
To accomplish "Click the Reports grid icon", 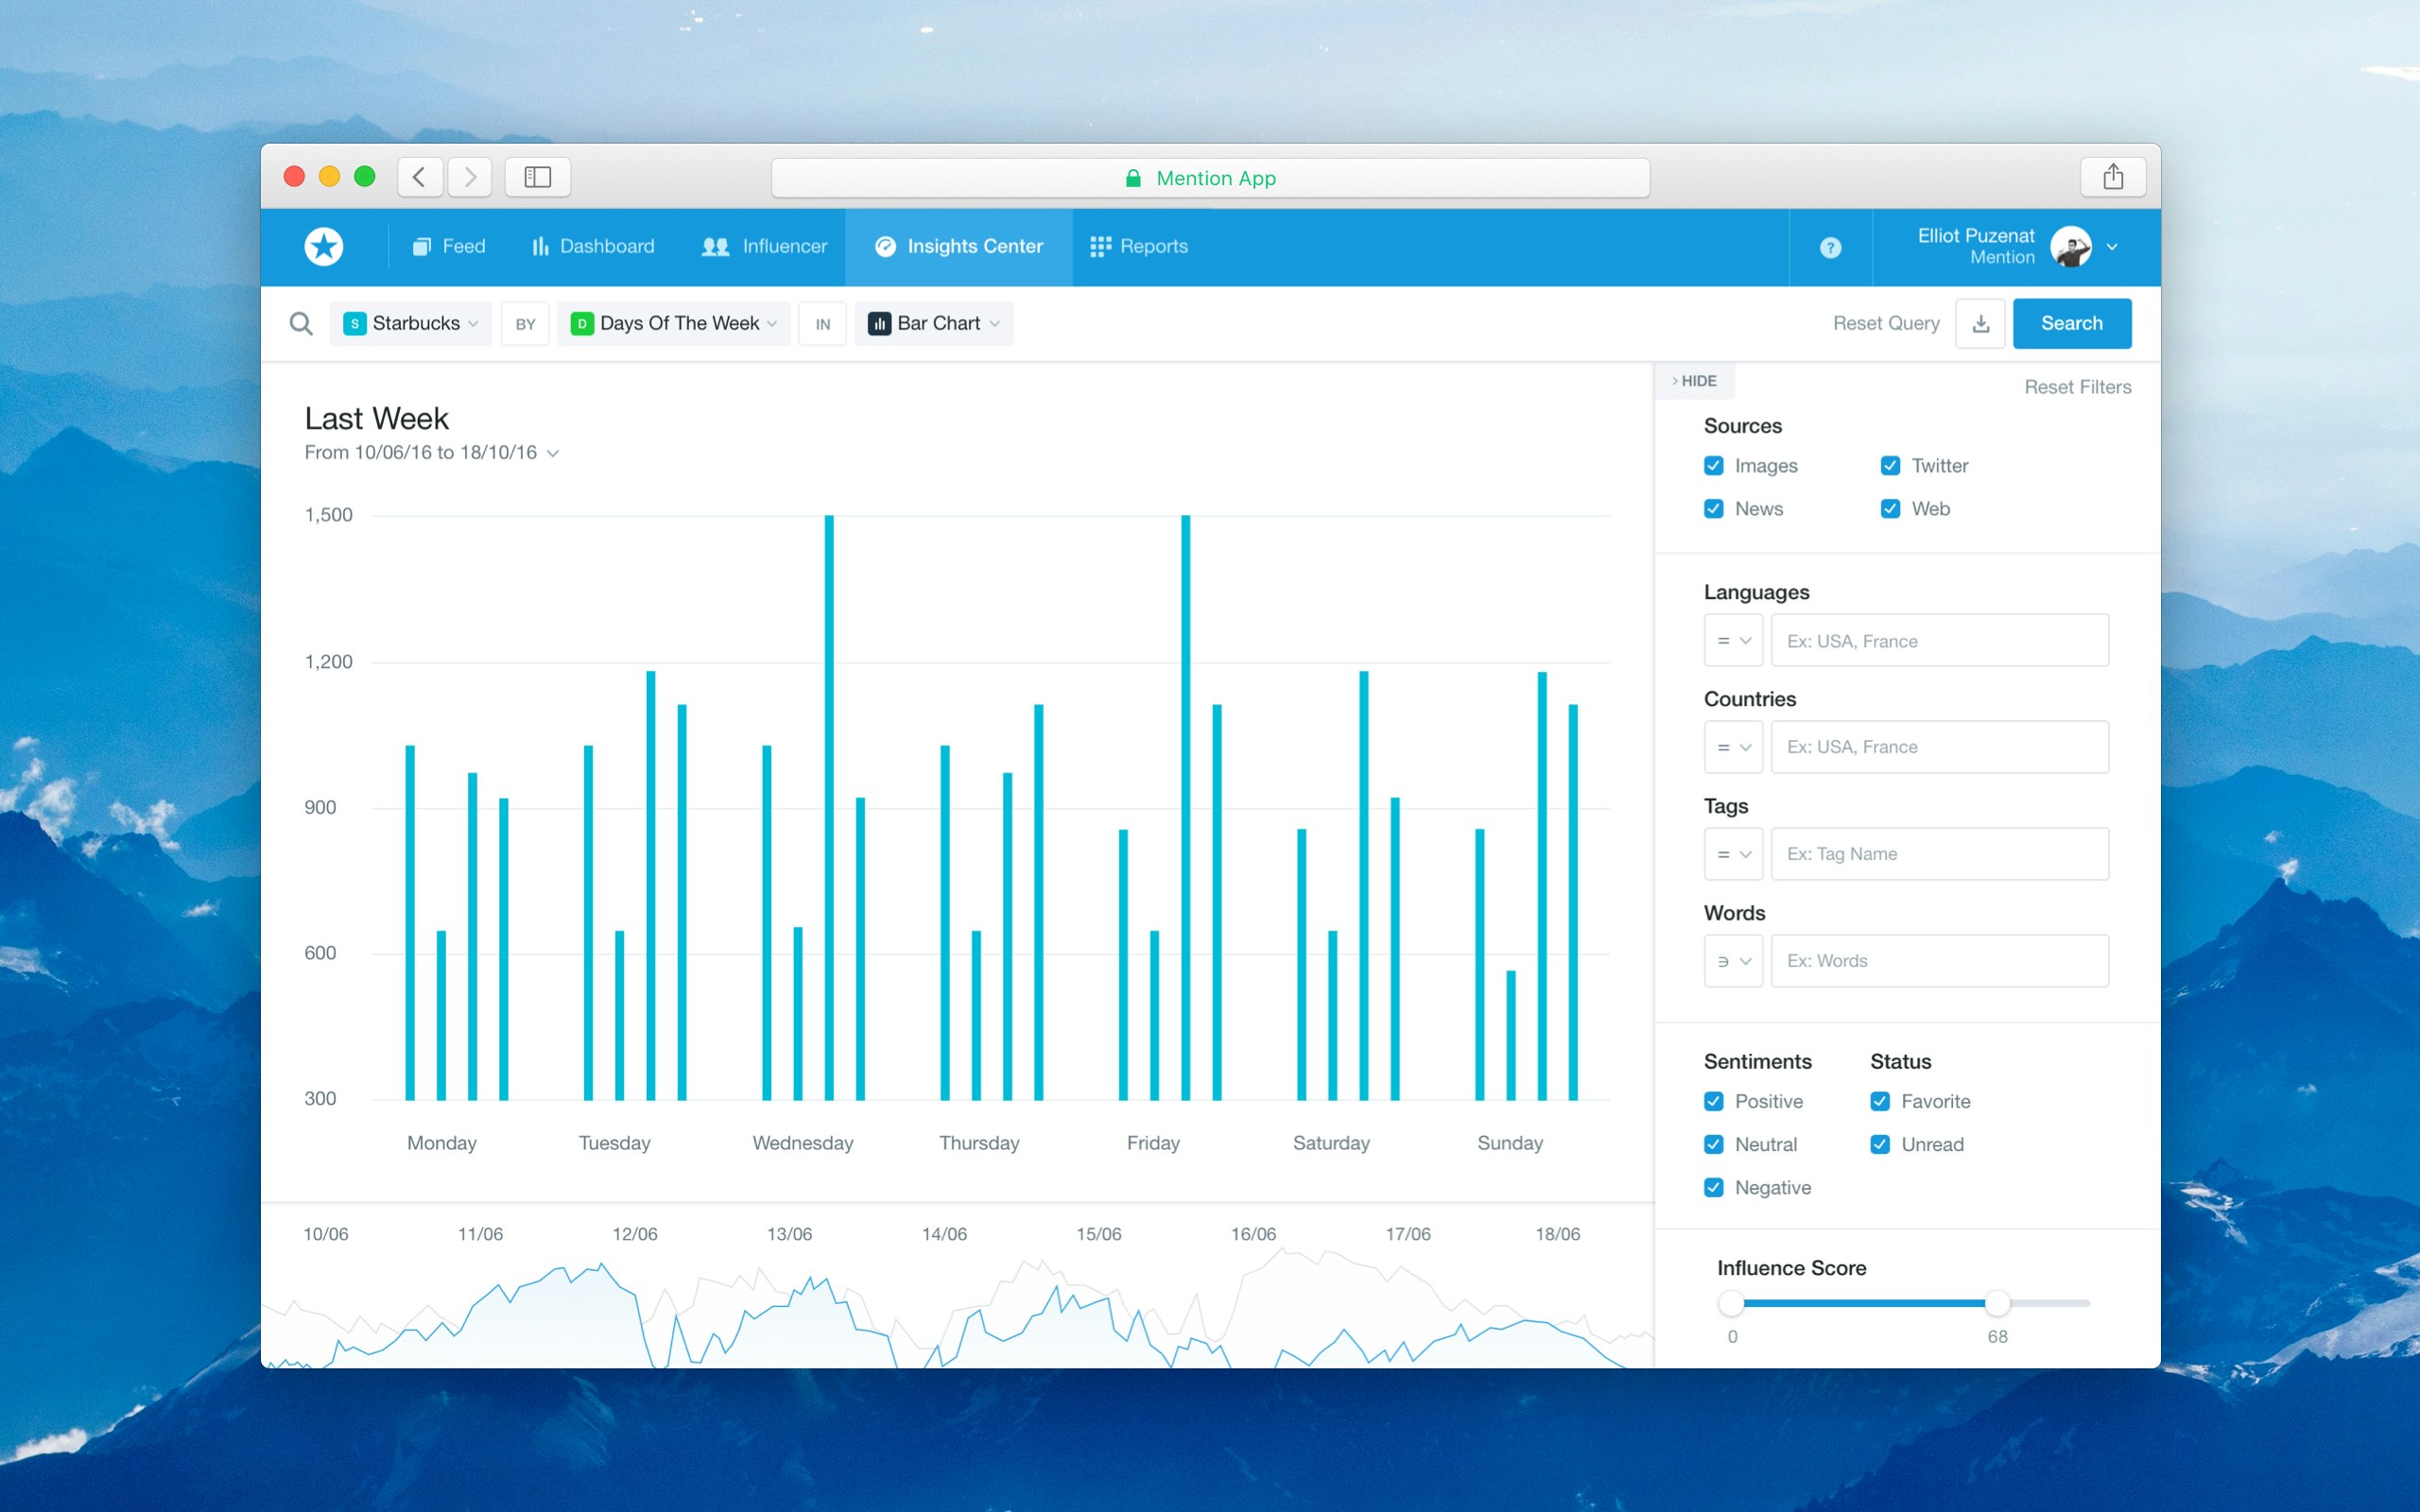I will coord(1100,246).
